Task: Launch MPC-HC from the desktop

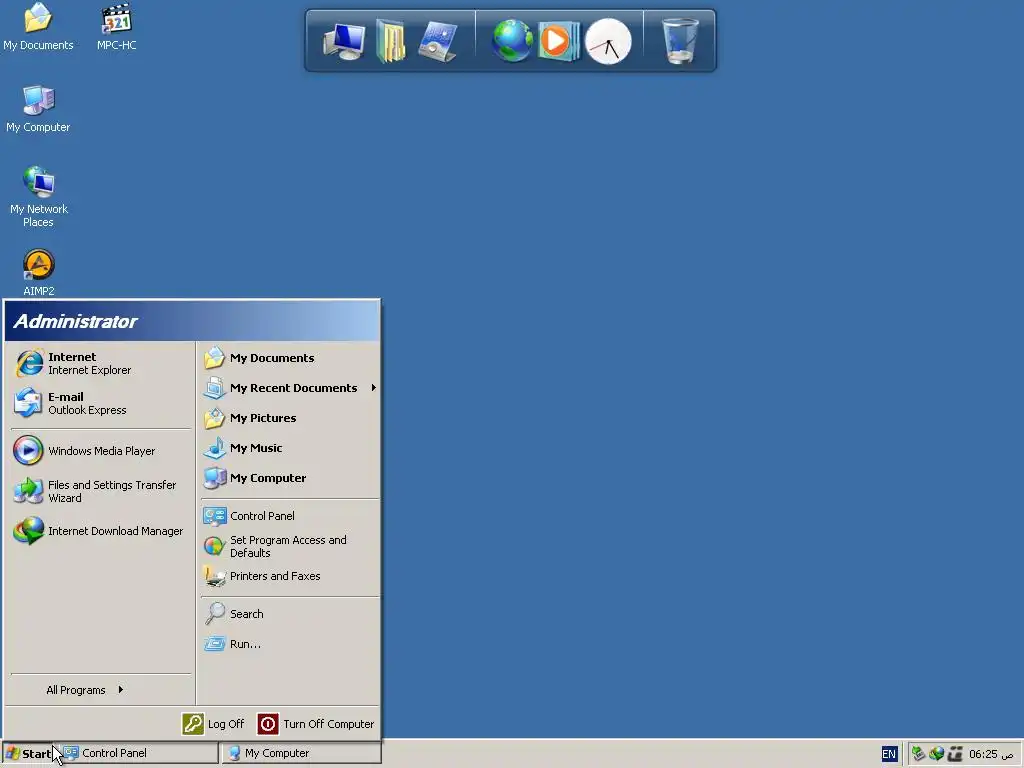Action: [x=116, y=27]
